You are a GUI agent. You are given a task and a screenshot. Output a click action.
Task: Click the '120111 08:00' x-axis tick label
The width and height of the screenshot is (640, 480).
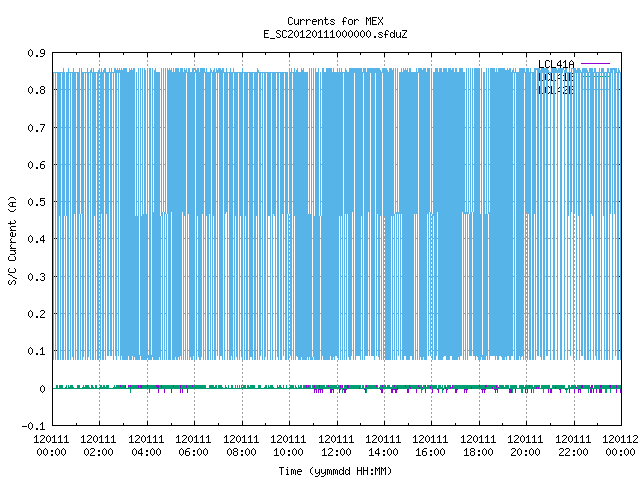[x=241, y=446]
